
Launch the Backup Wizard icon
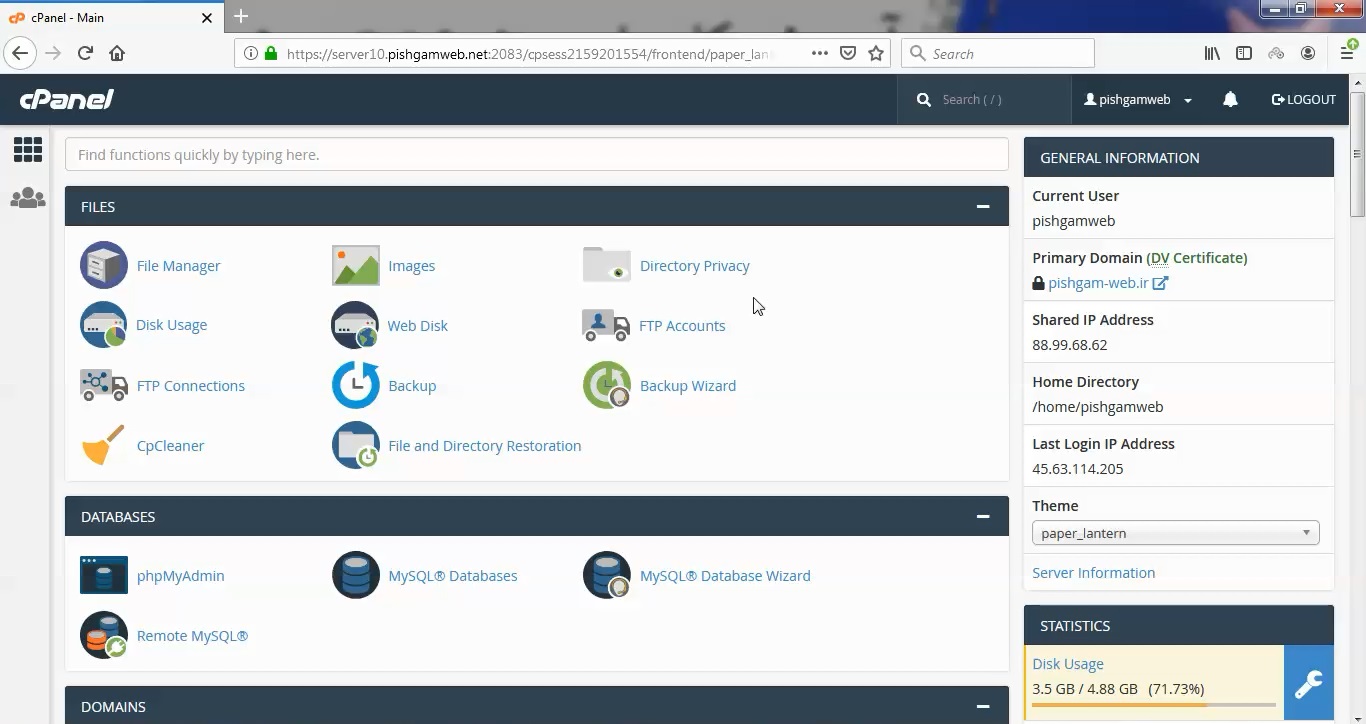[x=607, y=385]
